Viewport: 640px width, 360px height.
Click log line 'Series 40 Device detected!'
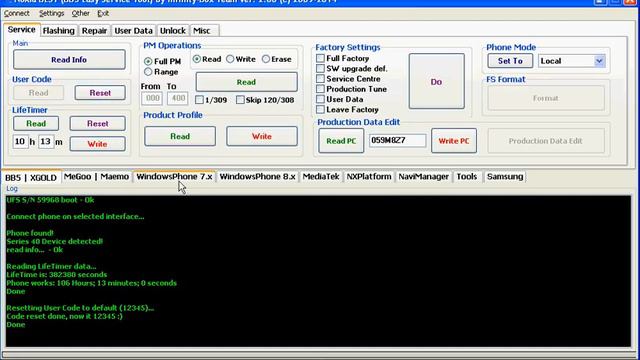point(55,241)
